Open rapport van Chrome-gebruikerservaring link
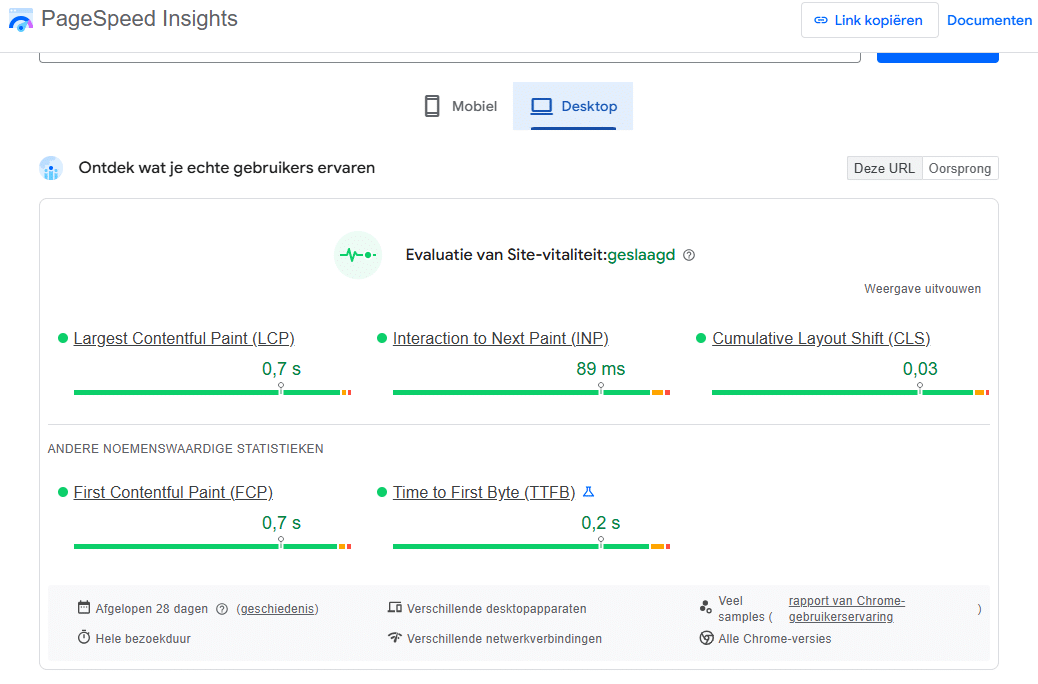 point(846,609)
